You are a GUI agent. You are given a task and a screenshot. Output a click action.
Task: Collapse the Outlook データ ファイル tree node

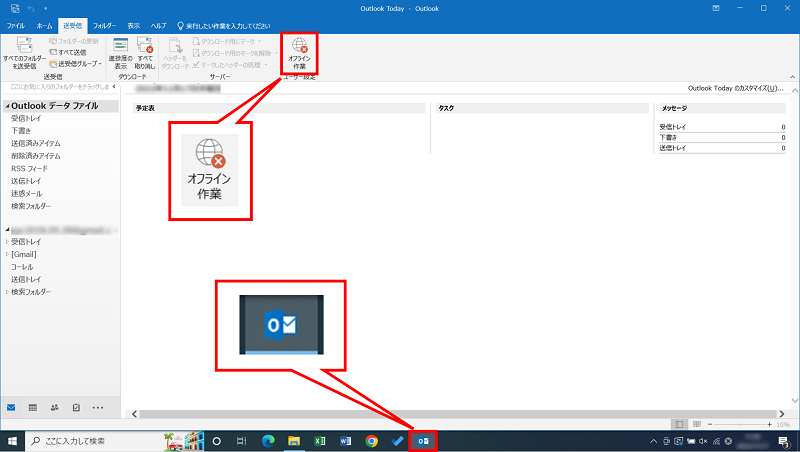[7, 106]
